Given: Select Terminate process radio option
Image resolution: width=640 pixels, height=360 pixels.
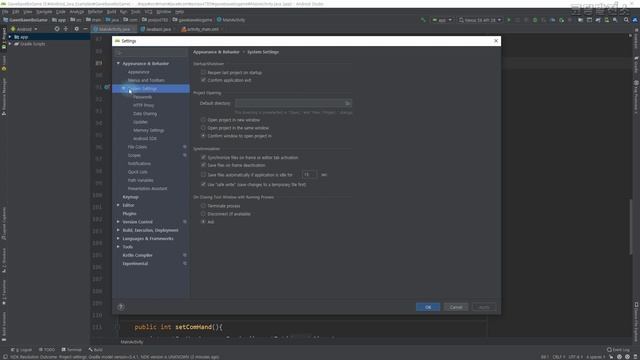Looking at the screenshot, I should (x=203, y=206).
